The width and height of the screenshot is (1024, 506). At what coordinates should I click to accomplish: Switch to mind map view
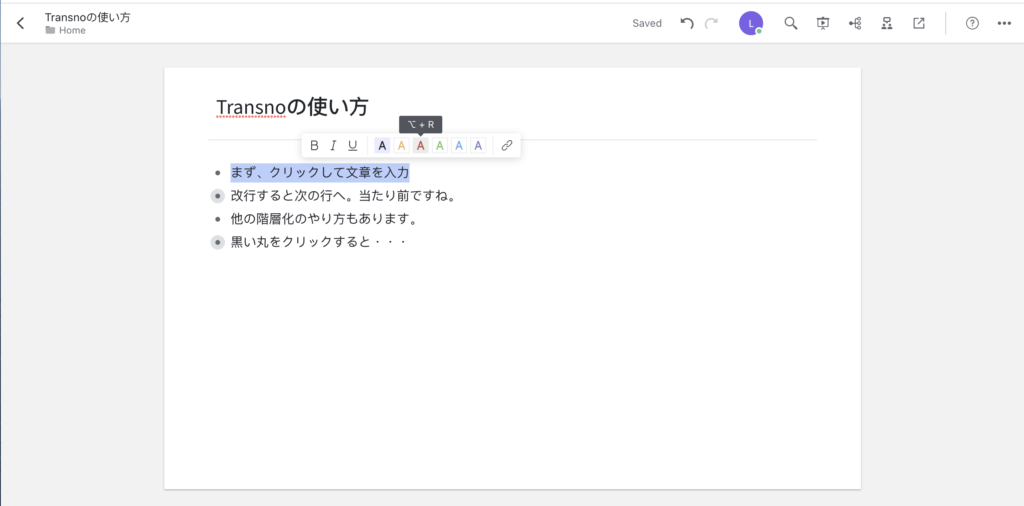[855, 24]
